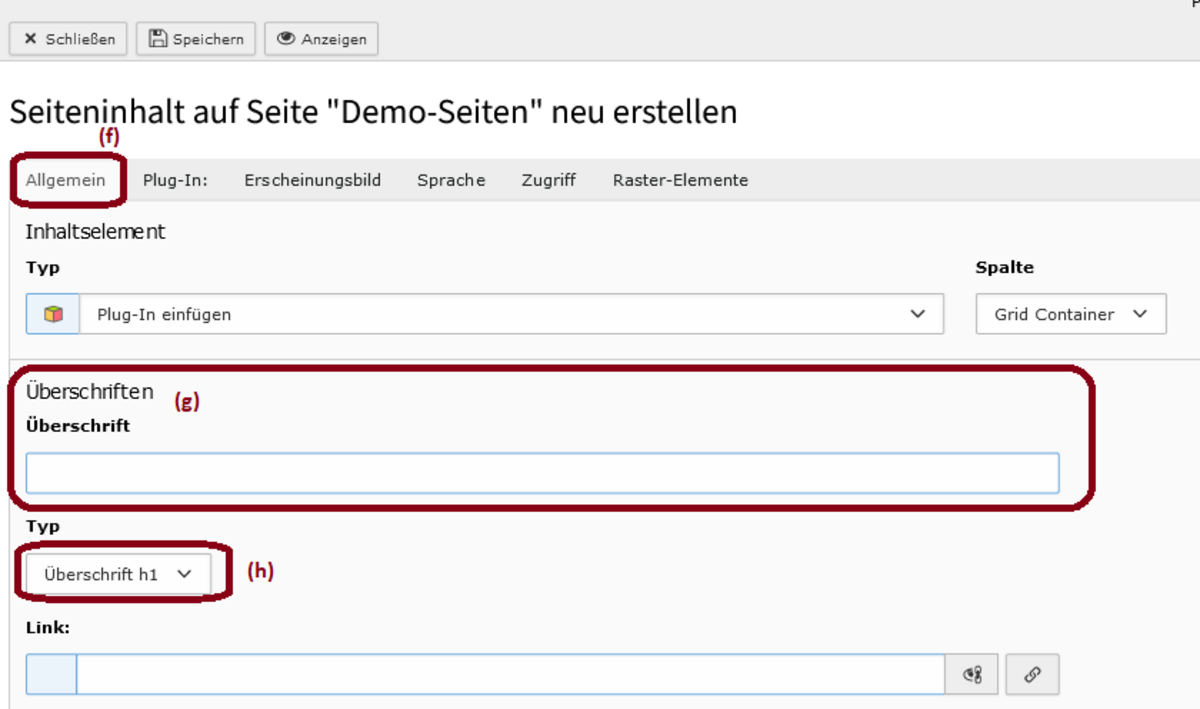Switch to the Allgemein tab

pyautogui.click(x=65, y=180)
